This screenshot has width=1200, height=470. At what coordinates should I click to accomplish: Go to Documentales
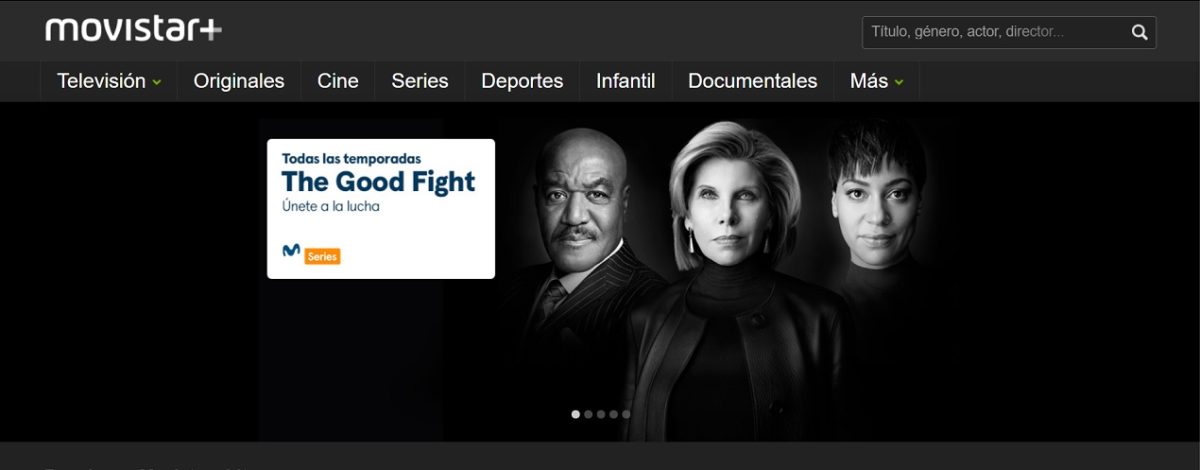tap(753, 81)
